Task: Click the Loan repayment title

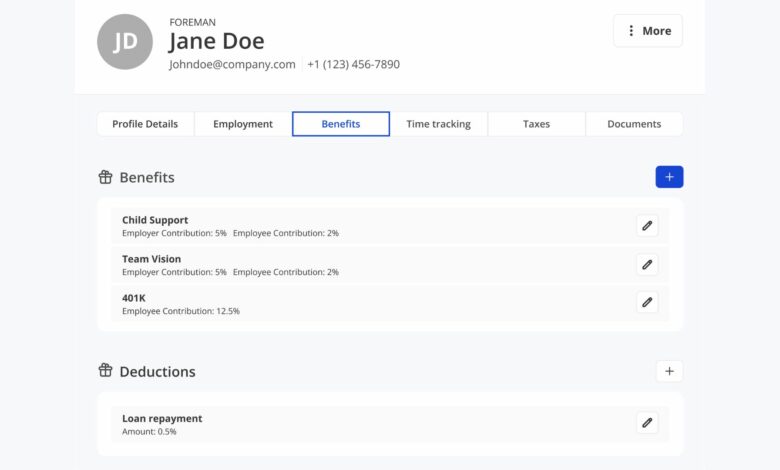Action: (162, 418)
